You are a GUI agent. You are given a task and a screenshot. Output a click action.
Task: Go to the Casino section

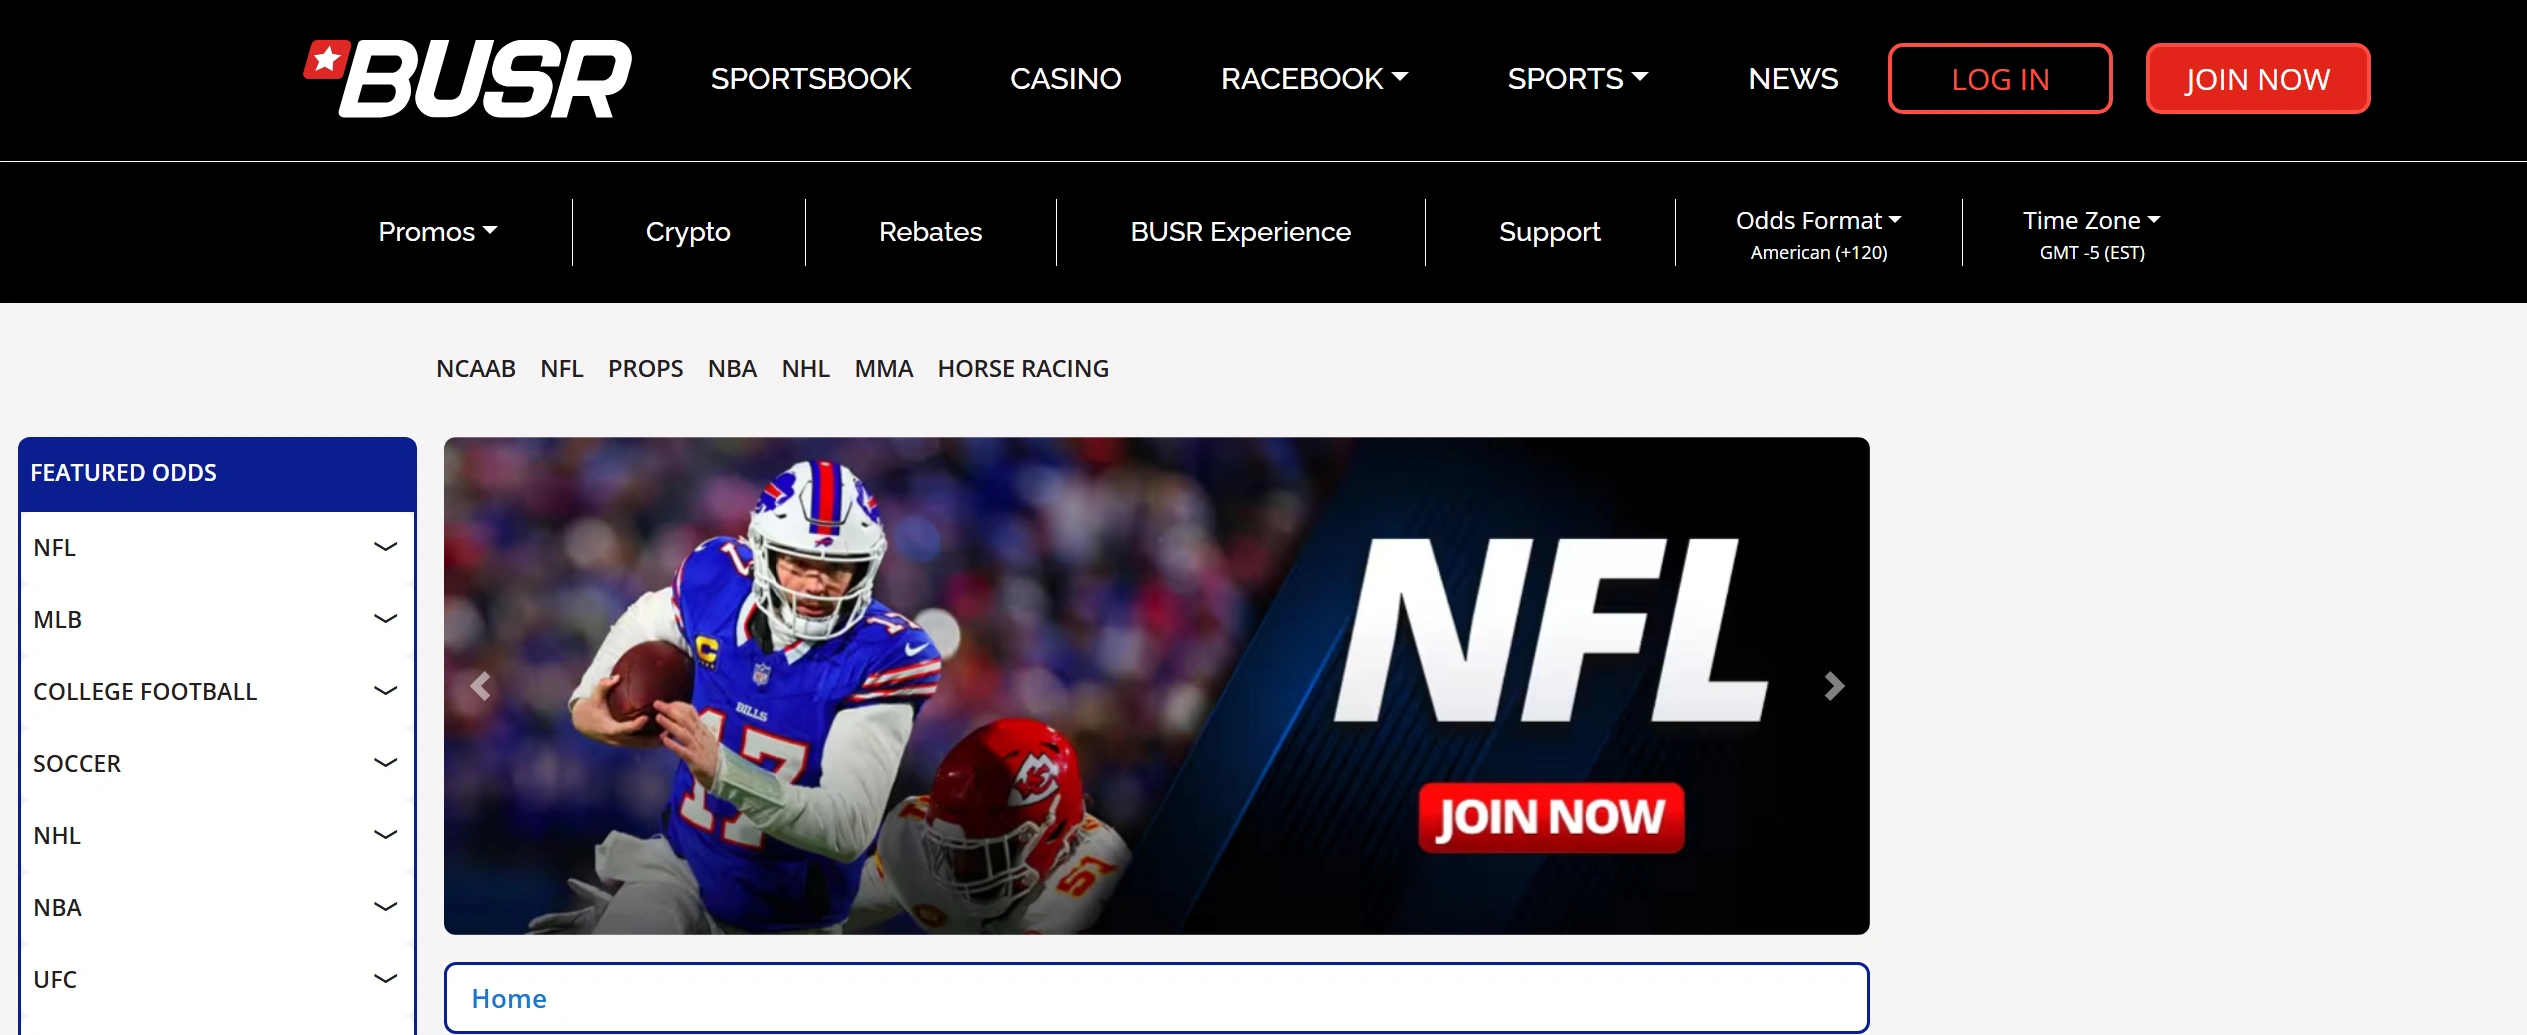(1065, 79)
